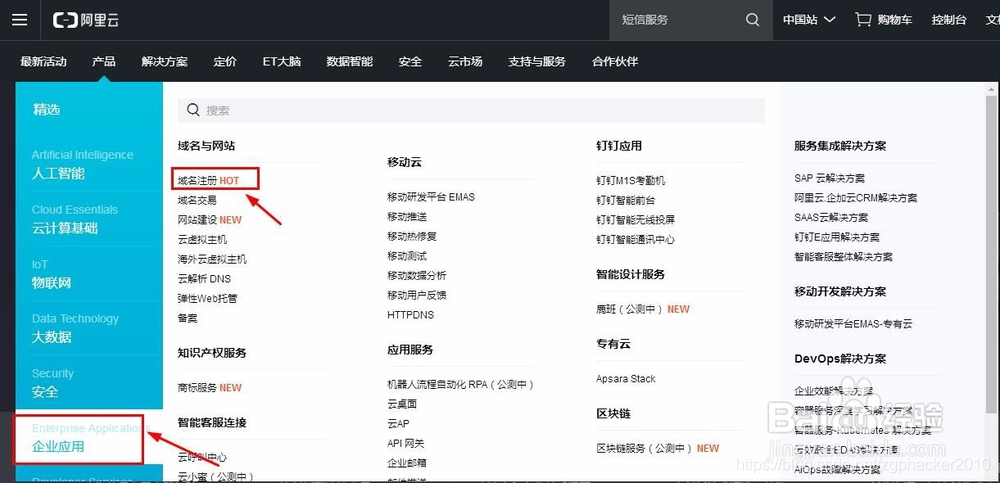The image size is (1000, 483).
Task: Open 移动研发平台 EMAS link
Action: tap(431, 197)
